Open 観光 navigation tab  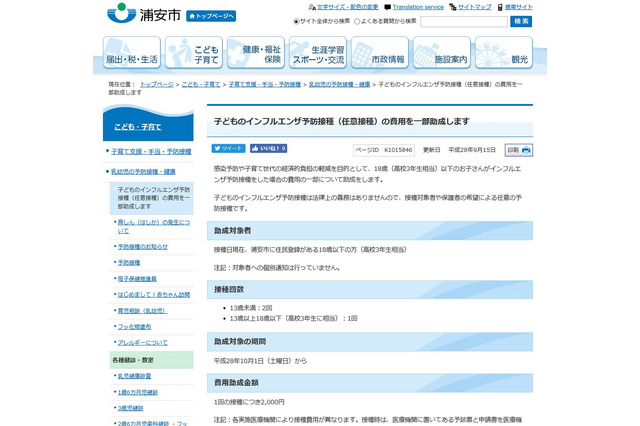504,53
